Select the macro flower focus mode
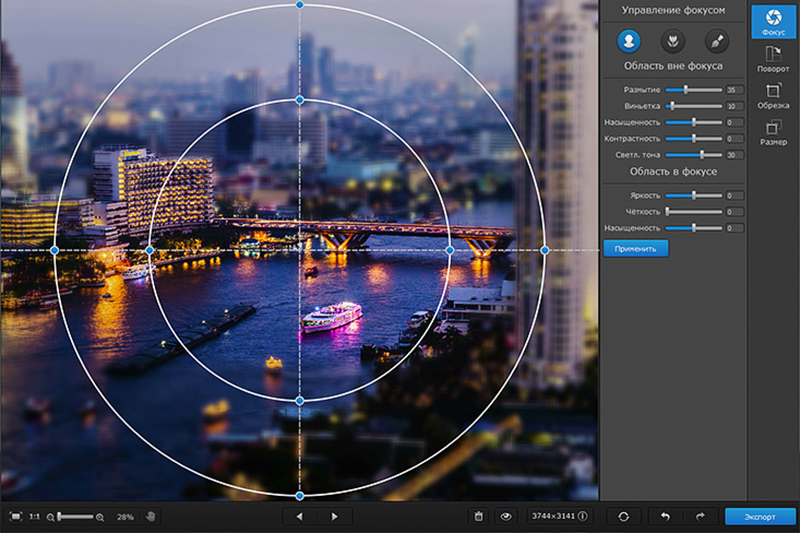800x533 pixels. pos(672,41)
